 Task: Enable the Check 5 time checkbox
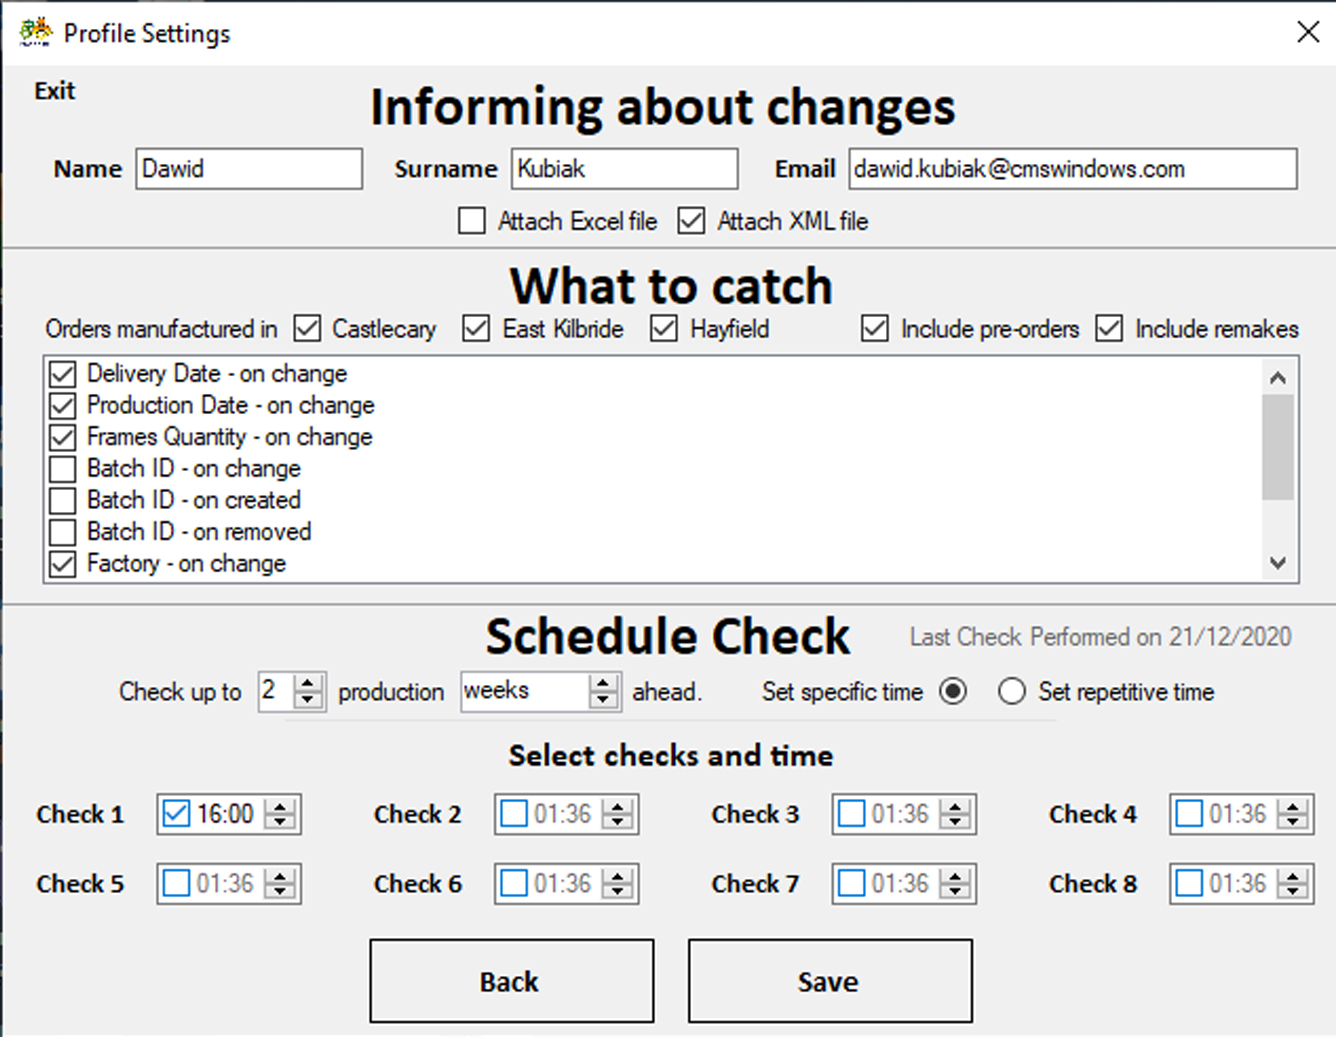click(176, 884)
